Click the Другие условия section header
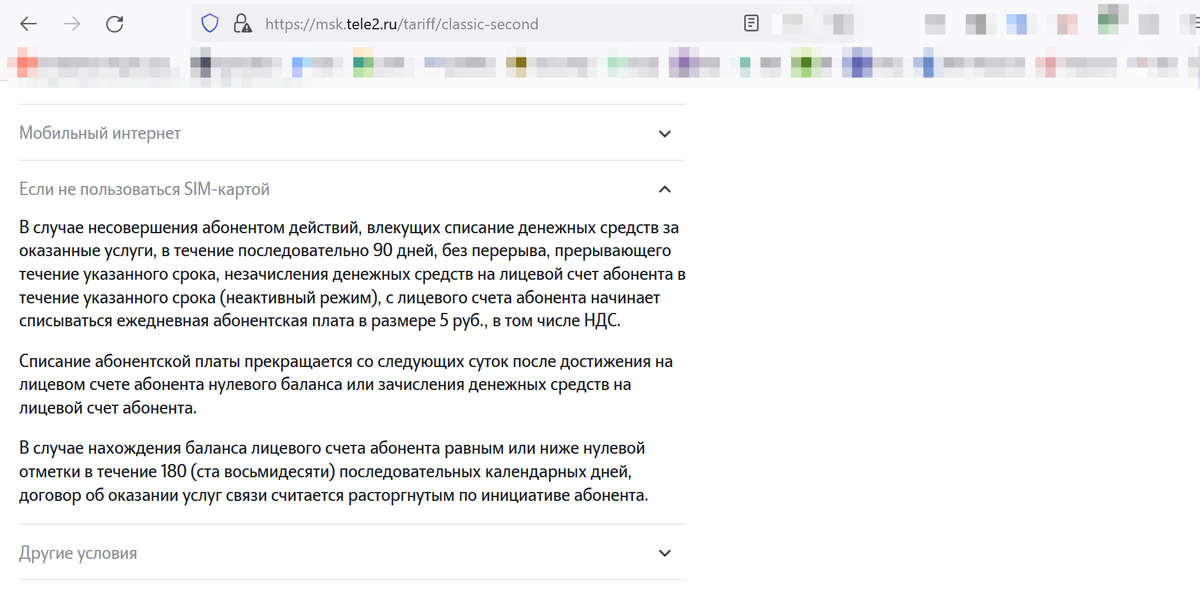The width and height of the screenshot is (1200, 592). (x=77, y=552)
